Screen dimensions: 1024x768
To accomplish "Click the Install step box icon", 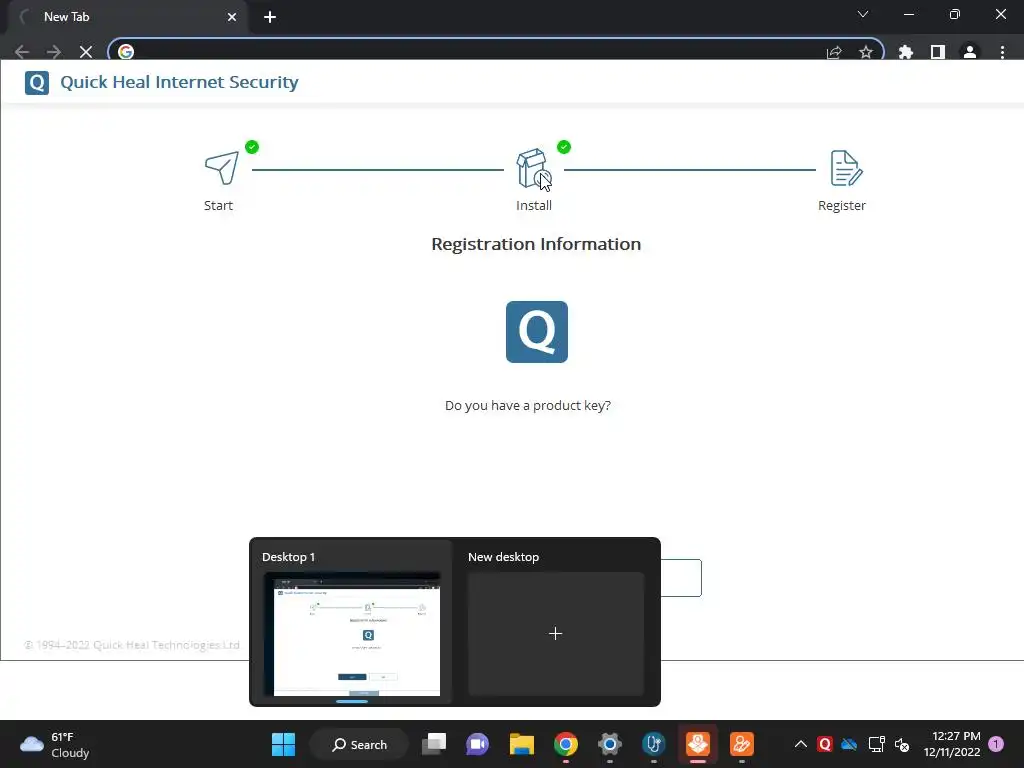I will coord(533,168).
